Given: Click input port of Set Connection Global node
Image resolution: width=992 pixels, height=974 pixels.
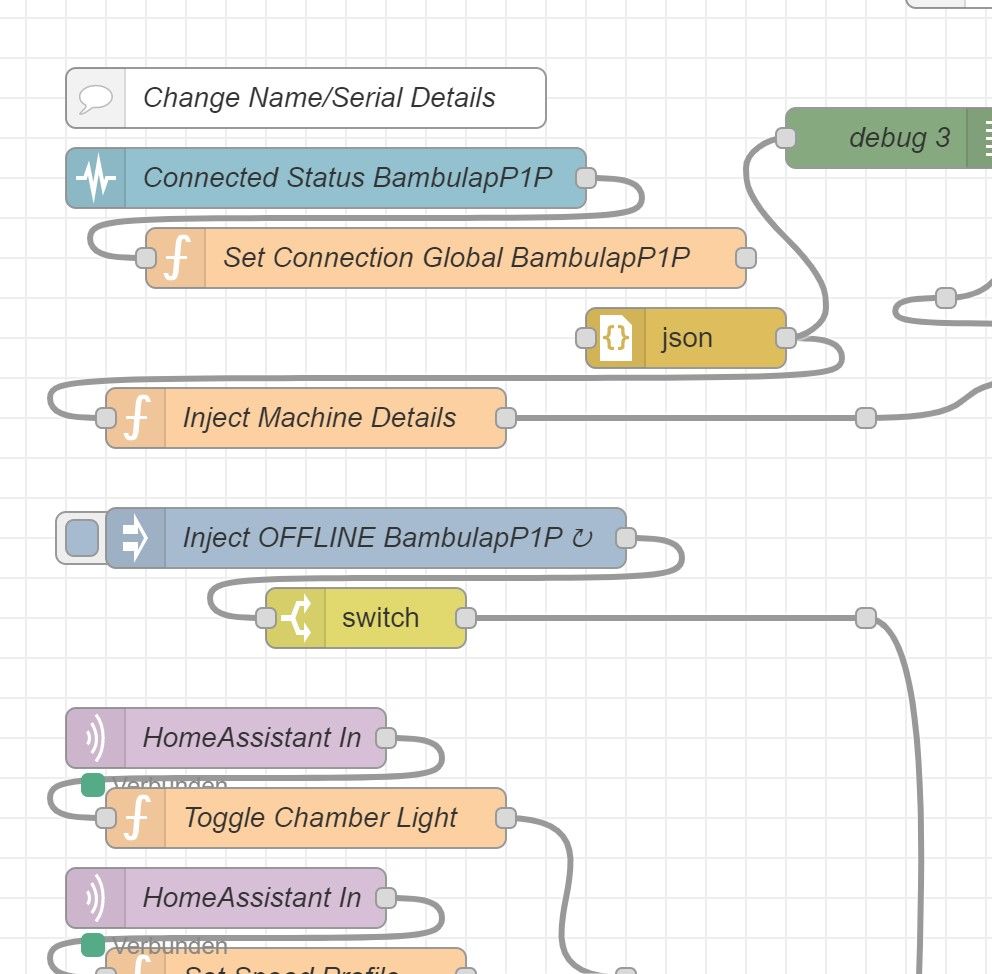Looking at the screenshot, I should tap(146, 258).
